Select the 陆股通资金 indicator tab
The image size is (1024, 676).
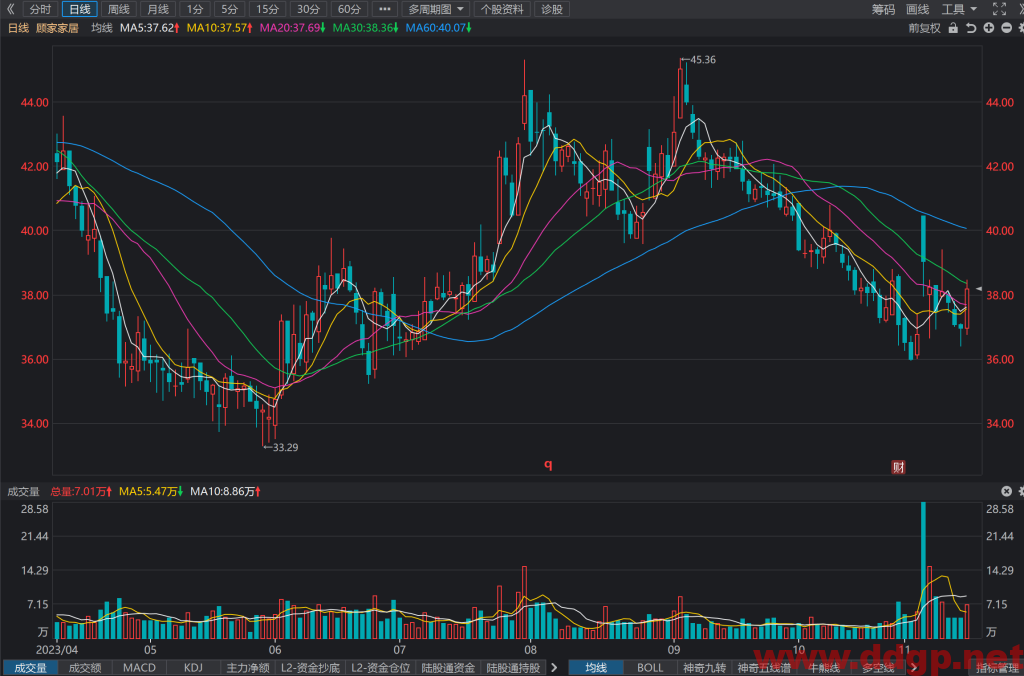coord(449,668)
